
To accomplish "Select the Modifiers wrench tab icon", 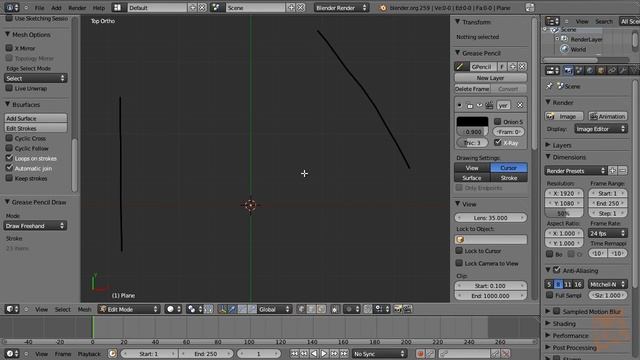I will (x=623, y=71).
